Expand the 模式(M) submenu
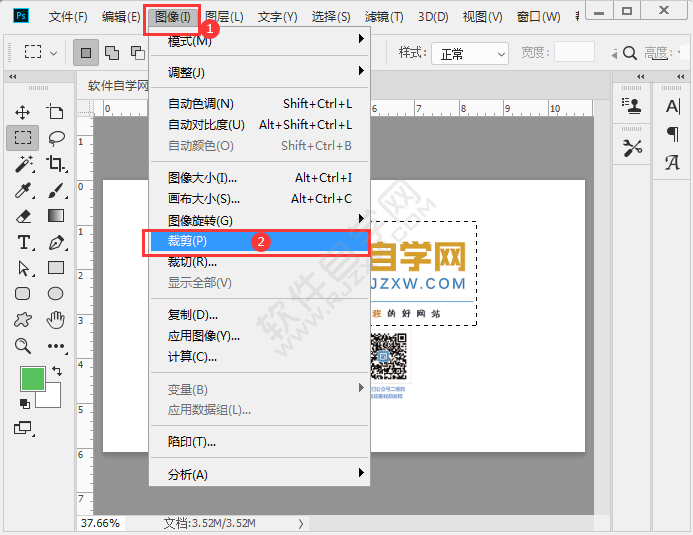693x535 pixels. [259, 41]
